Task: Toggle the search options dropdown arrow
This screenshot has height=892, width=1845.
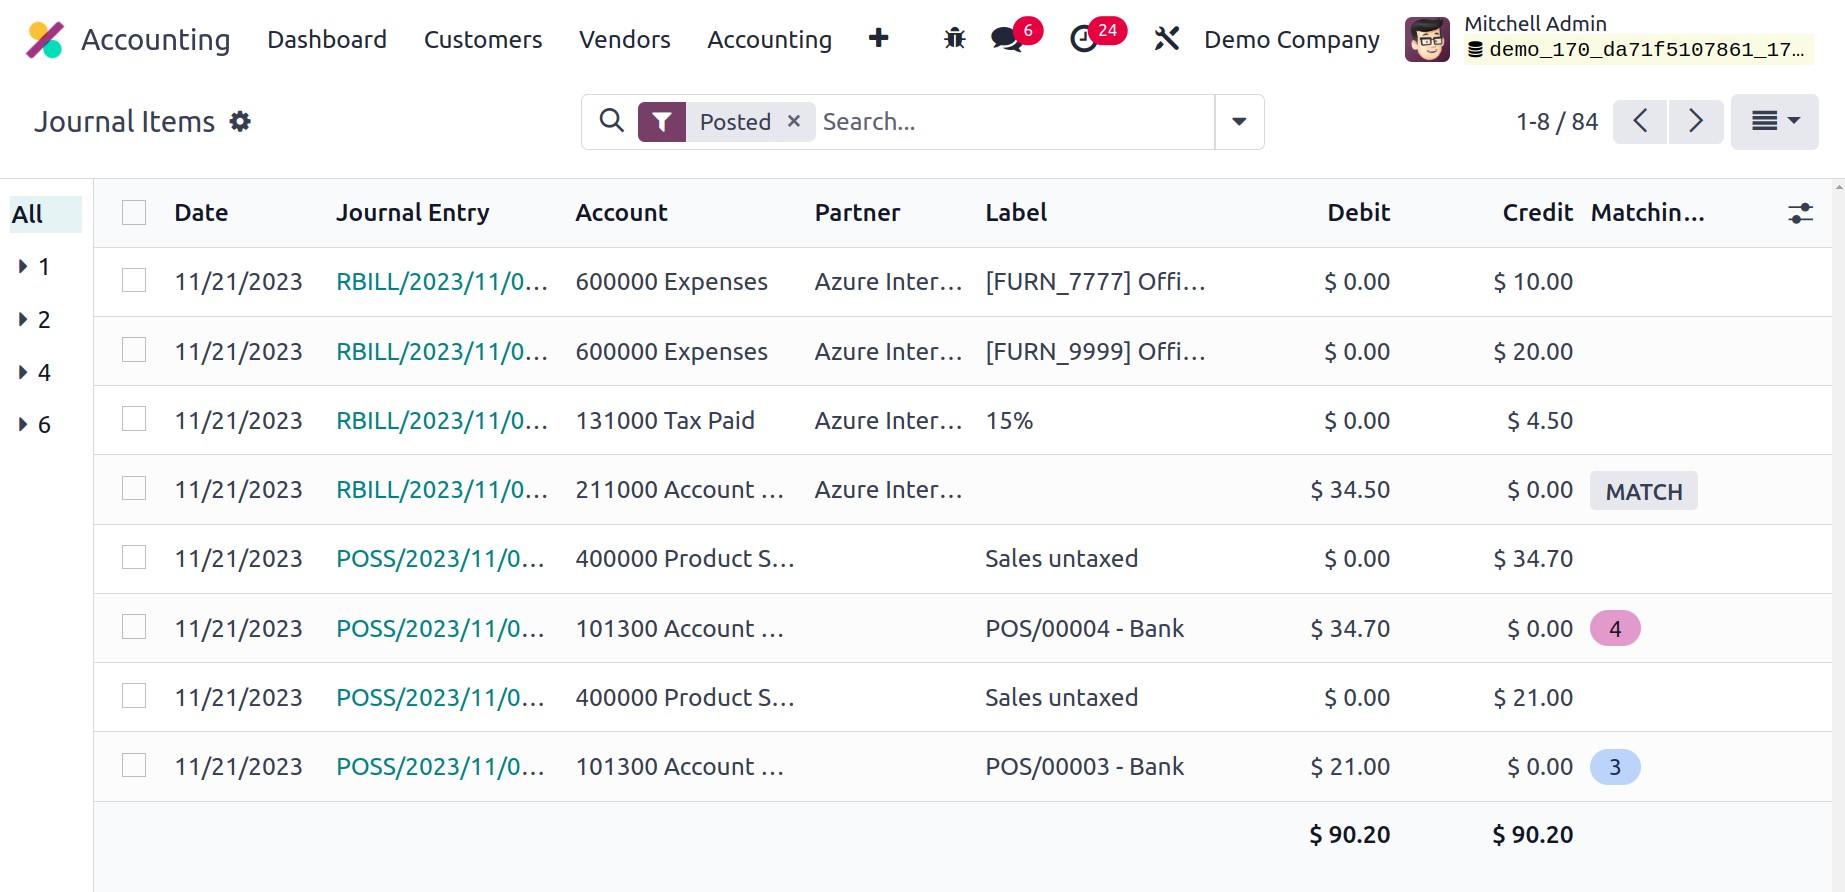Action: click(1239, 122)
